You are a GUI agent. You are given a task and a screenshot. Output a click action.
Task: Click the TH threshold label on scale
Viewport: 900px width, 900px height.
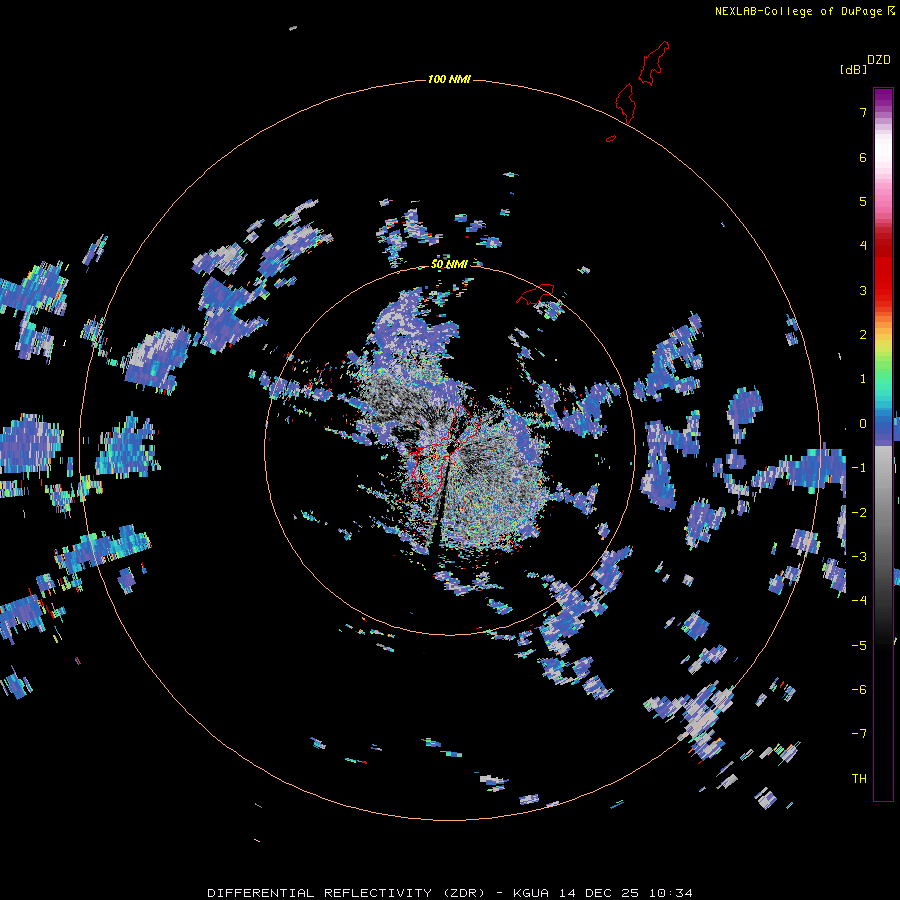pyautogui.click(x=859, y=779)
